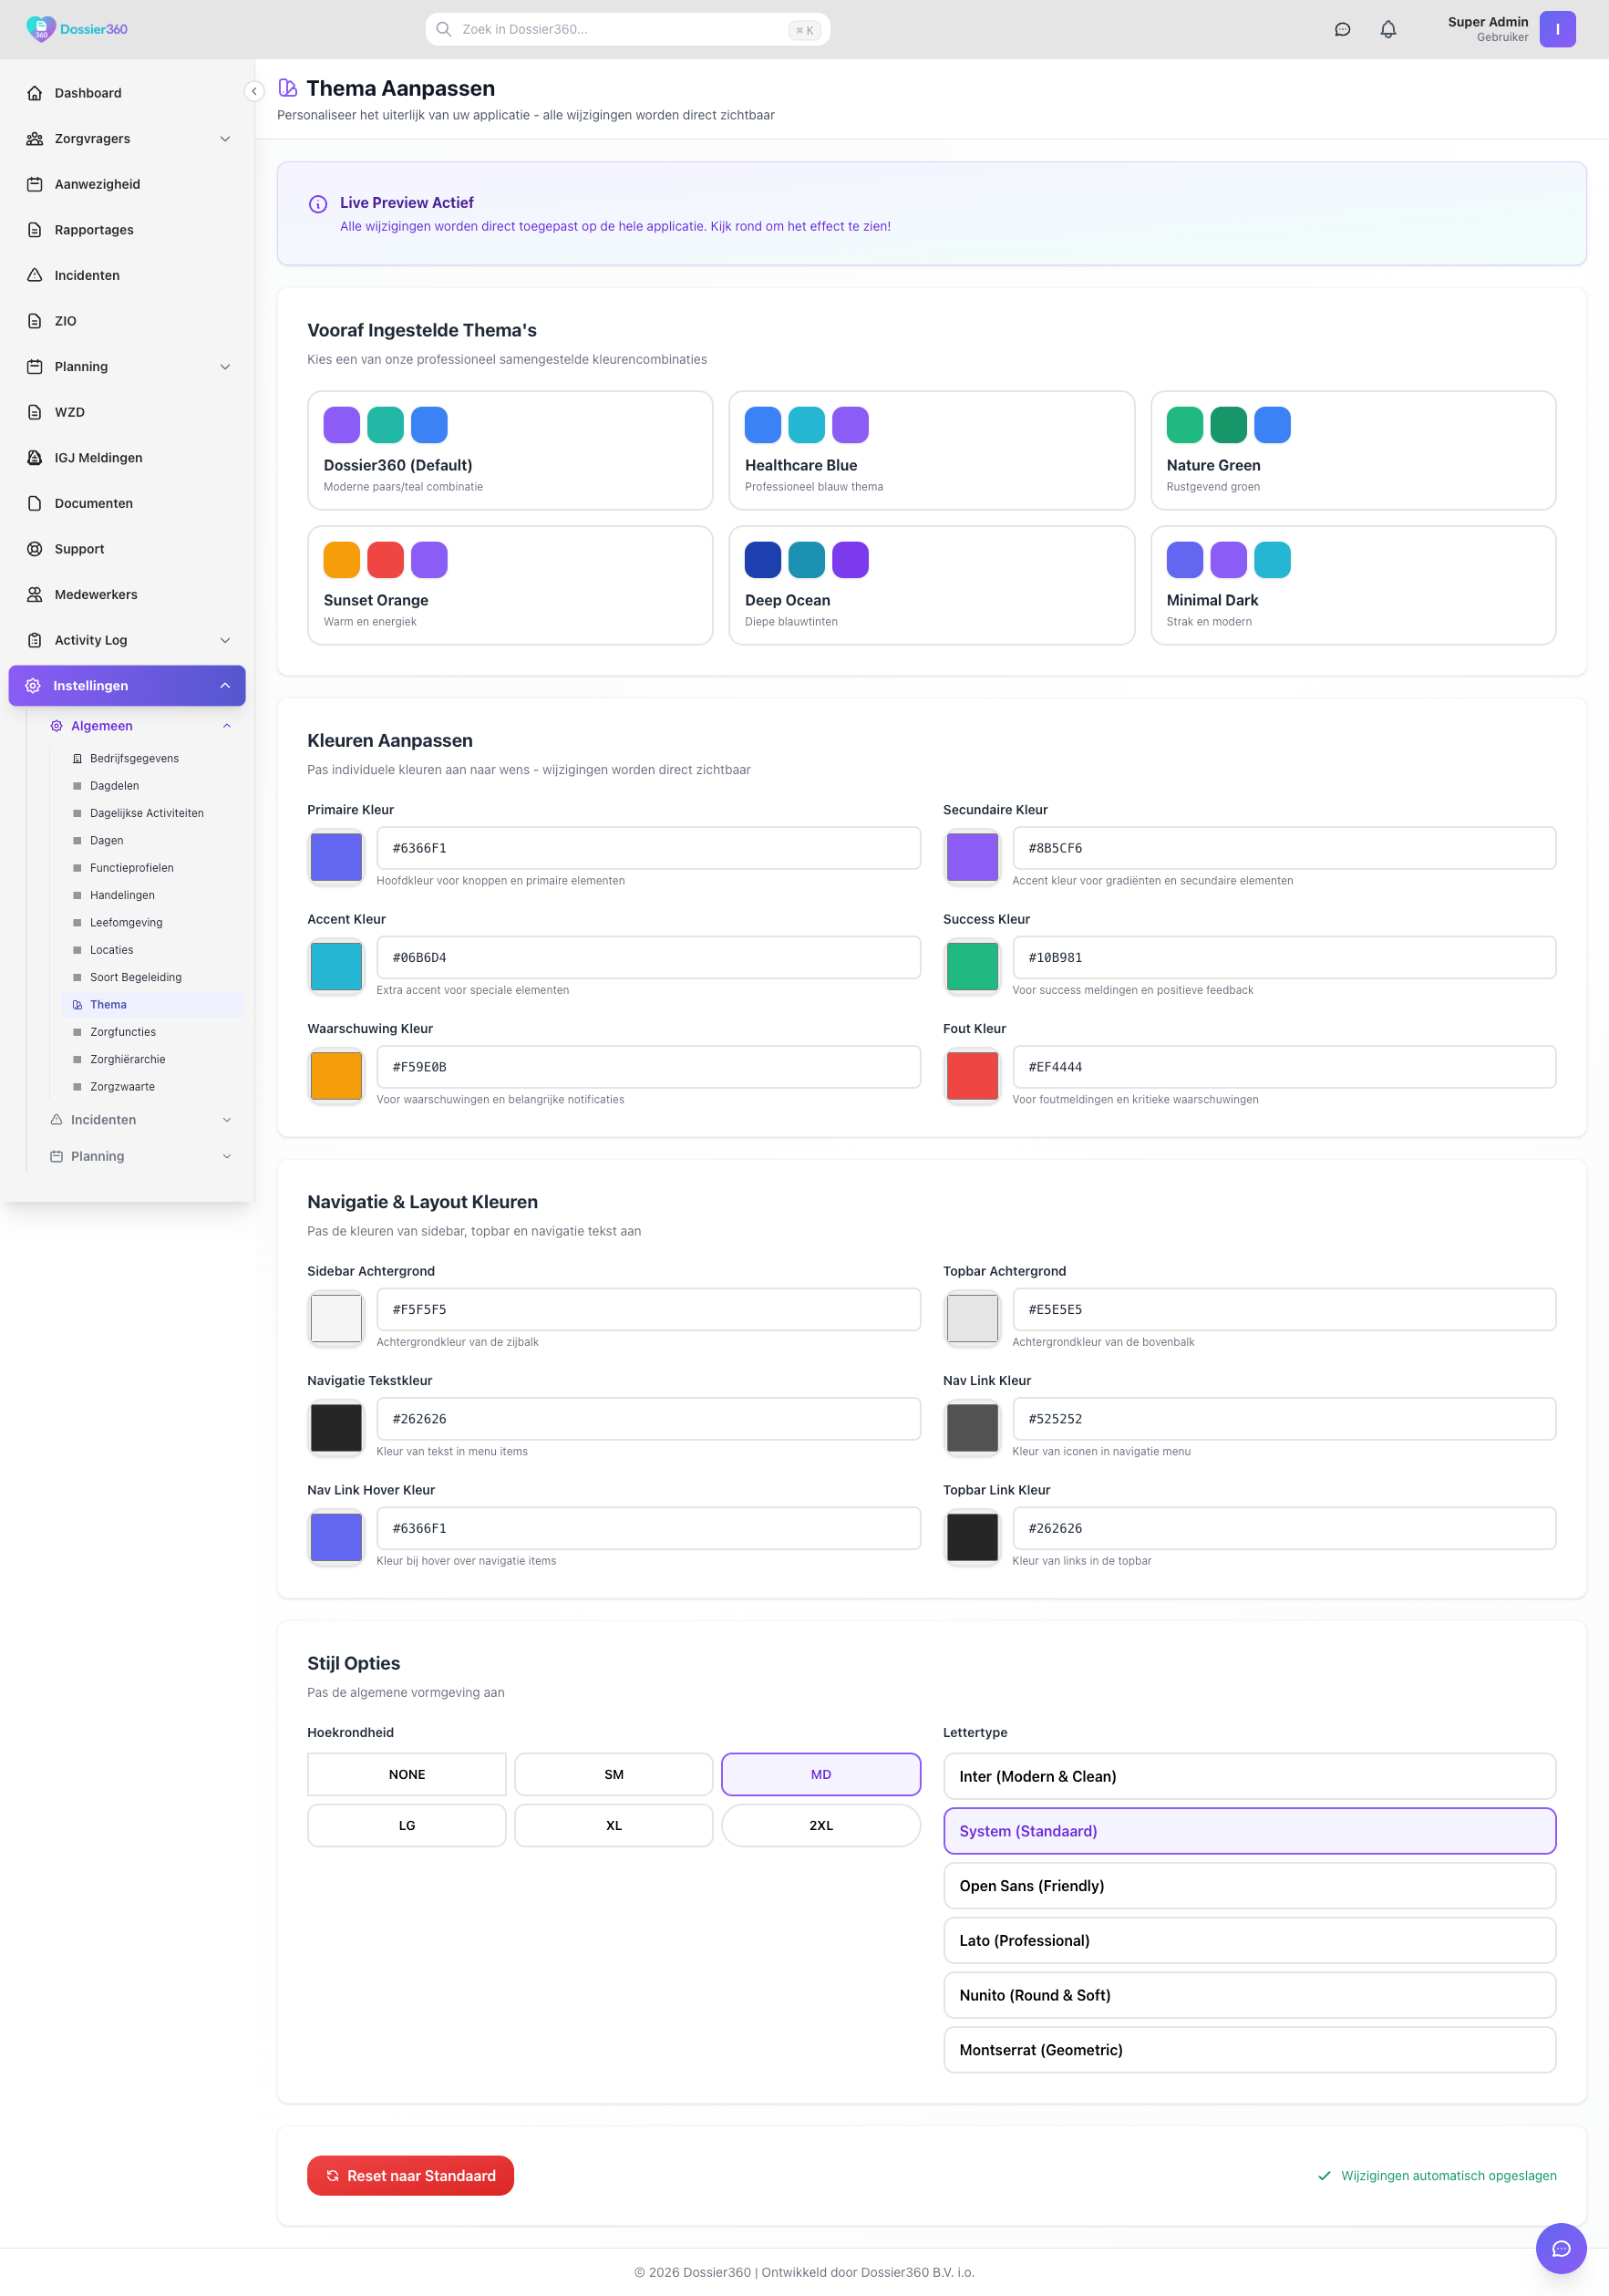Select the Nunito (Round & Soft) font
The width and height of the screenshot is (1609, 2296).
[x=1249, y=1995]
